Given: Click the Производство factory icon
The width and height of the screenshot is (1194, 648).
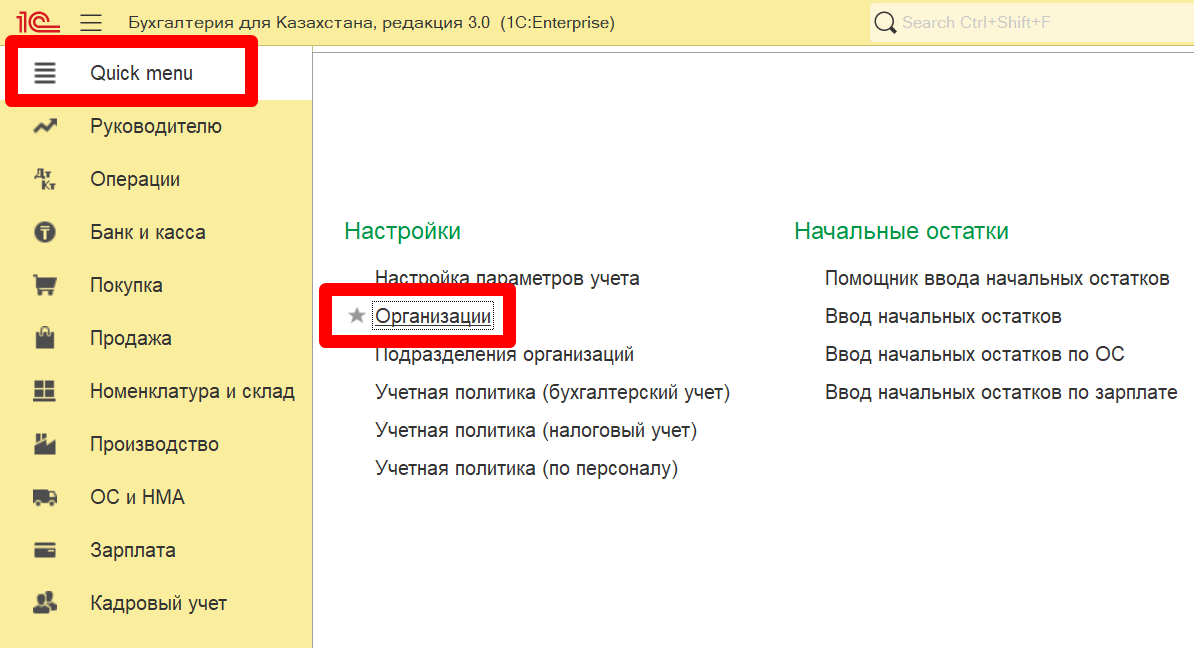Looking at the screenshot, I should click(45, 443).
